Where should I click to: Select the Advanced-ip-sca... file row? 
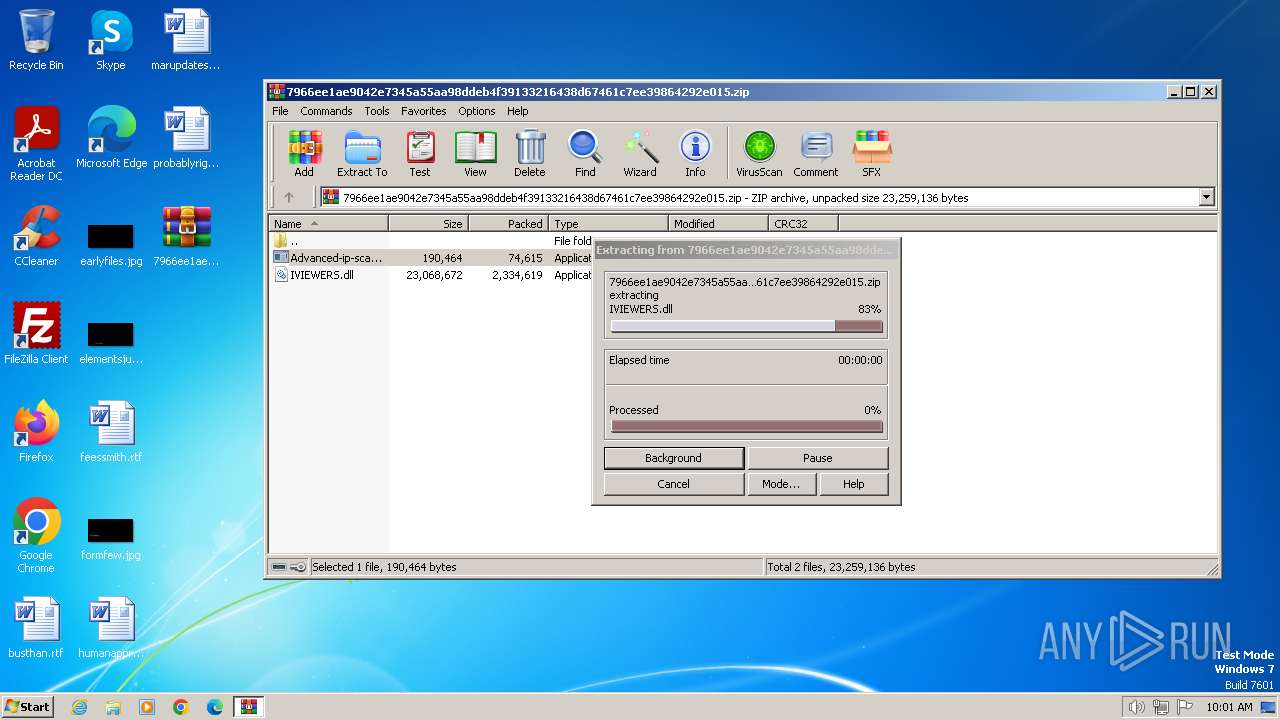click(x=432, y=258)
